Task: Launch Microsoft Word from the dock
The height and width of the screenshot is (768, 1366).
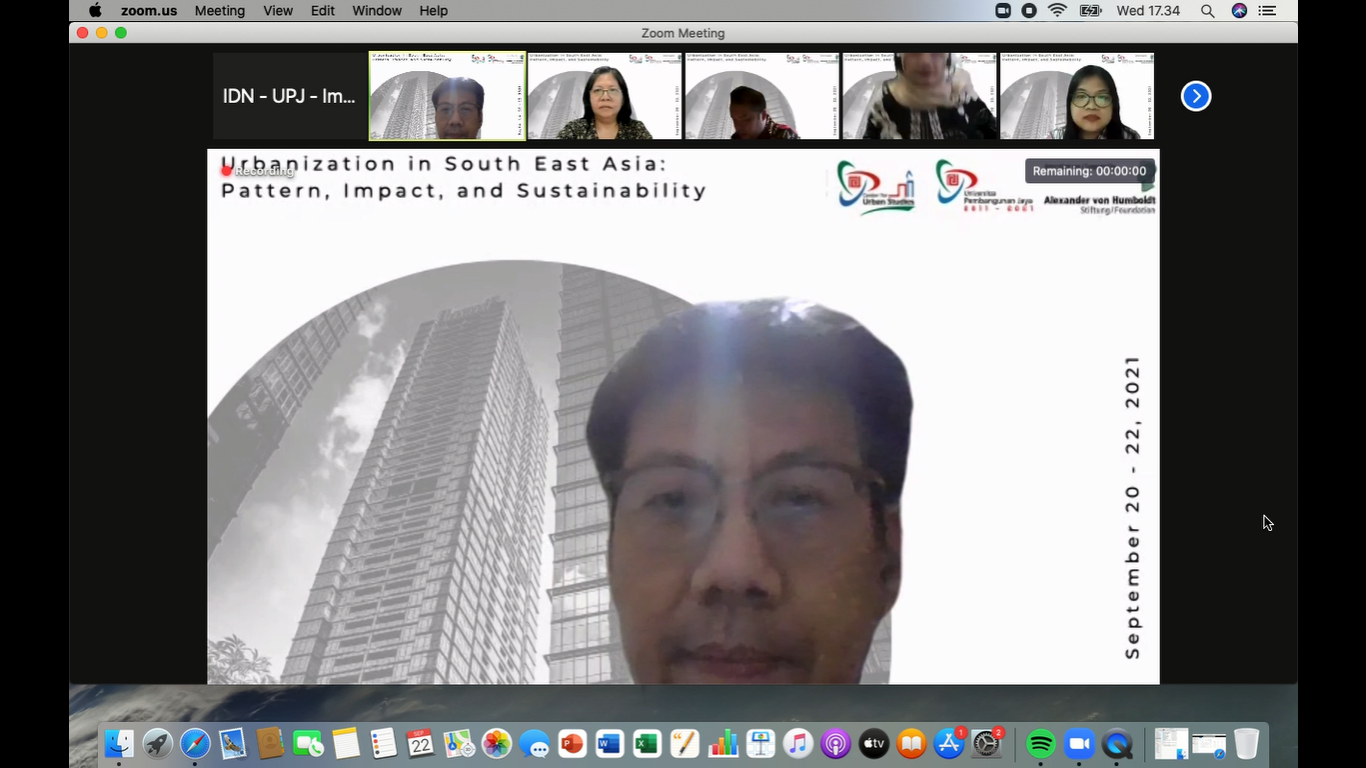Action: pyautogui.click(x=610, y=743)
